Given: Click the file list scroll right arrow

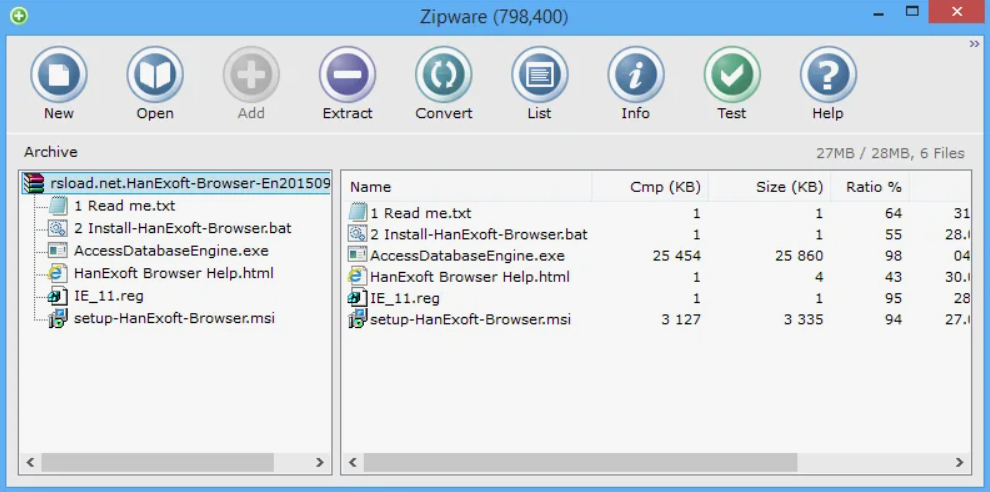Looking at the screenshot, I should [960, 462].
